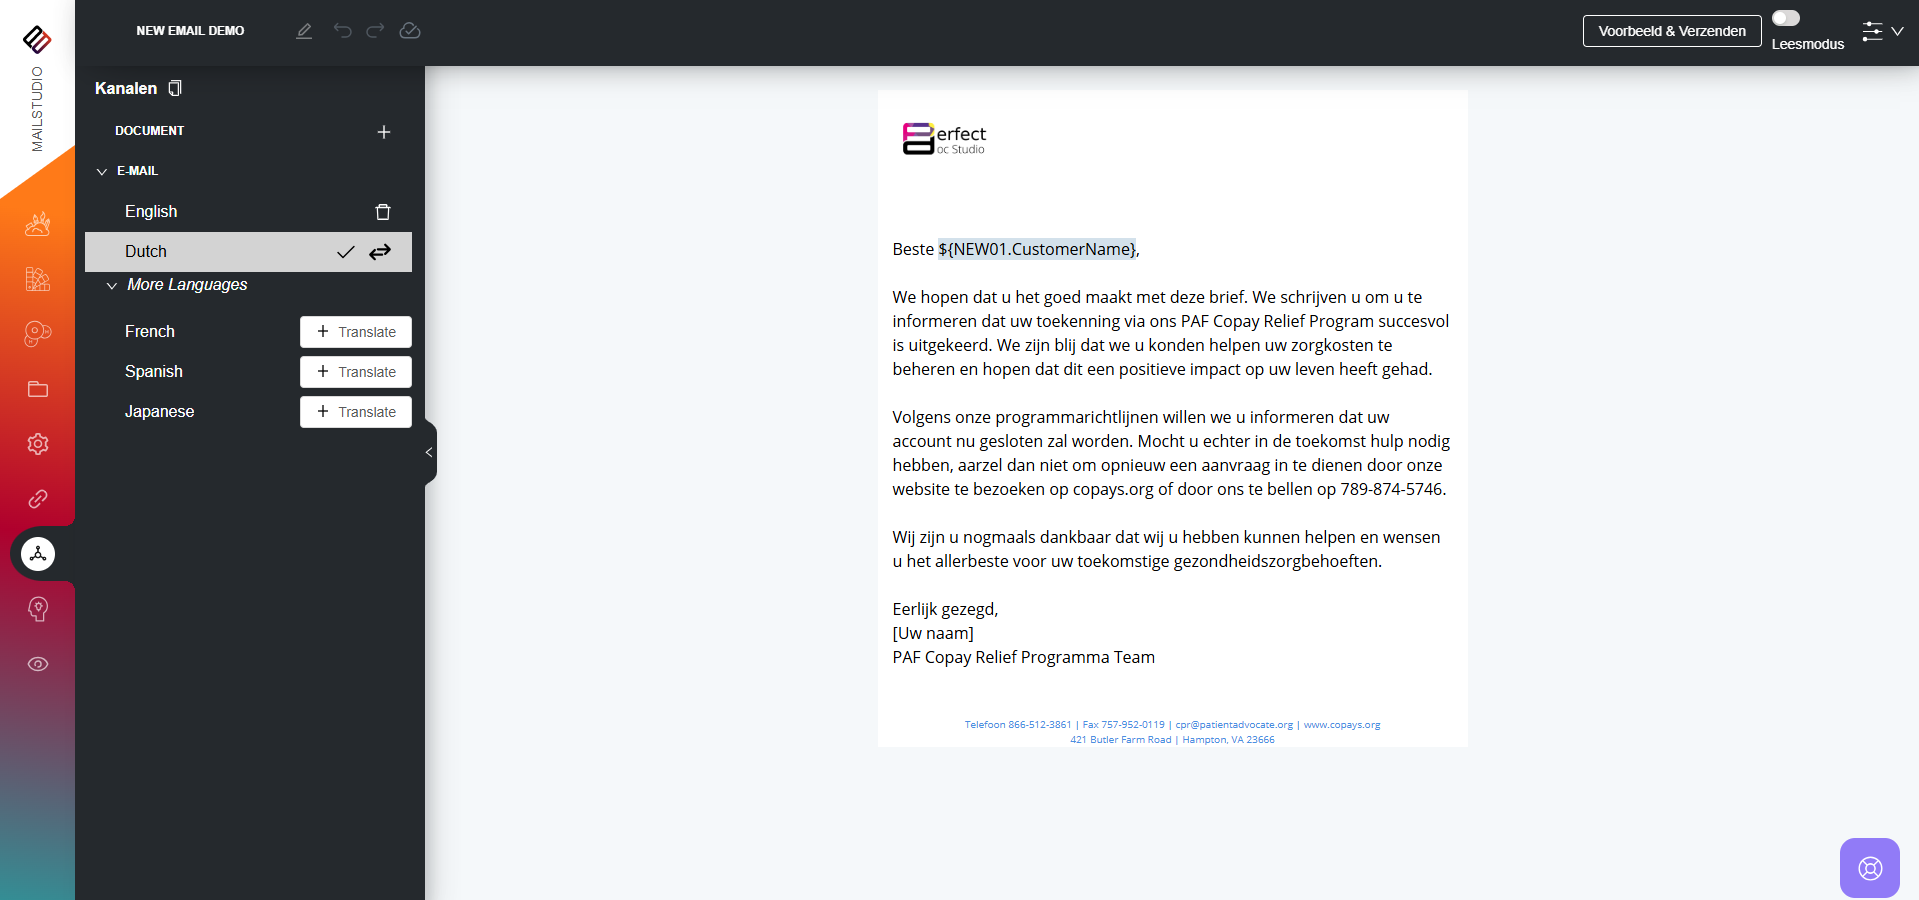Add a document with the plus icon
Image resolution: width=1919 pixels, height=900 pixels.
(384, 132)
